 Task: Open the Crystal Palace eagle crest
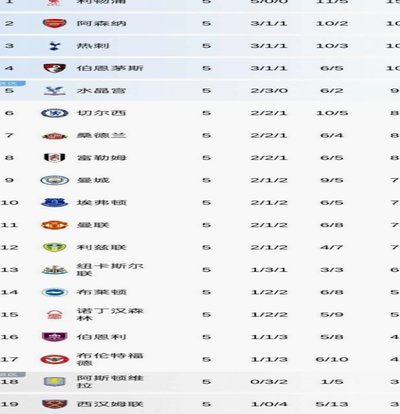click(x=55, y=90)
